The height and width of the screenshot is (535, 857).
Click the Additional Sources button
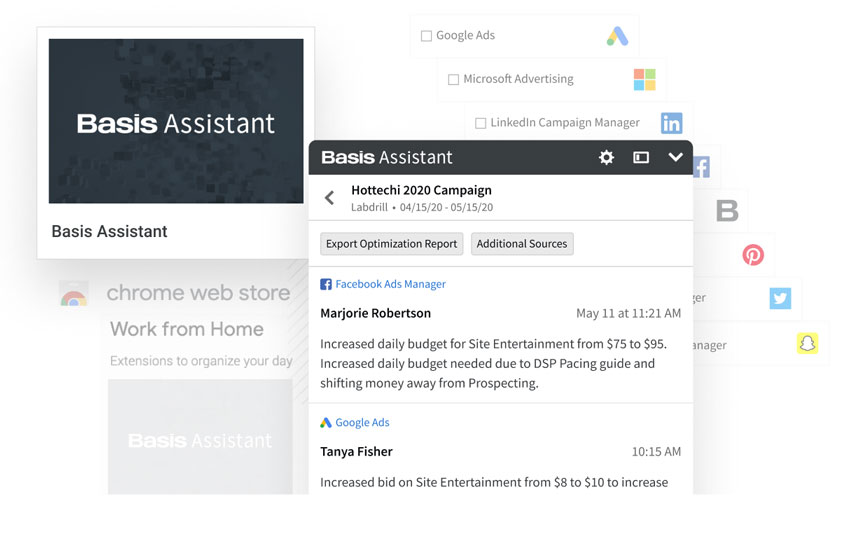[x=522, y=244]
